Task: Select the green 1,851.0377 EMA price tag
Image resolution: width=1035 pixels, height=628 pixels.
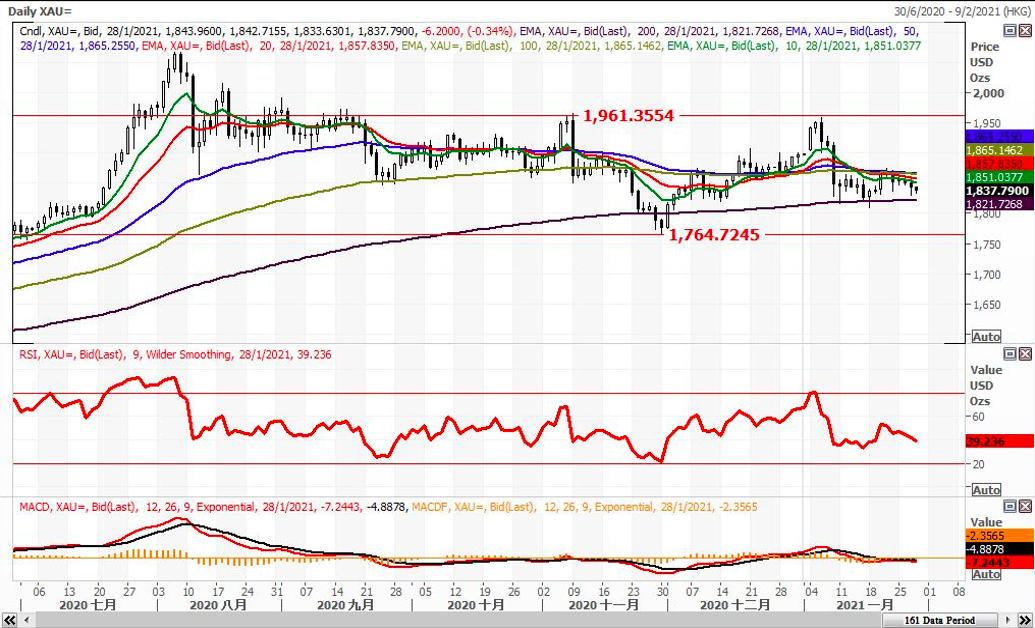Action: click(x=1000, y=176)
